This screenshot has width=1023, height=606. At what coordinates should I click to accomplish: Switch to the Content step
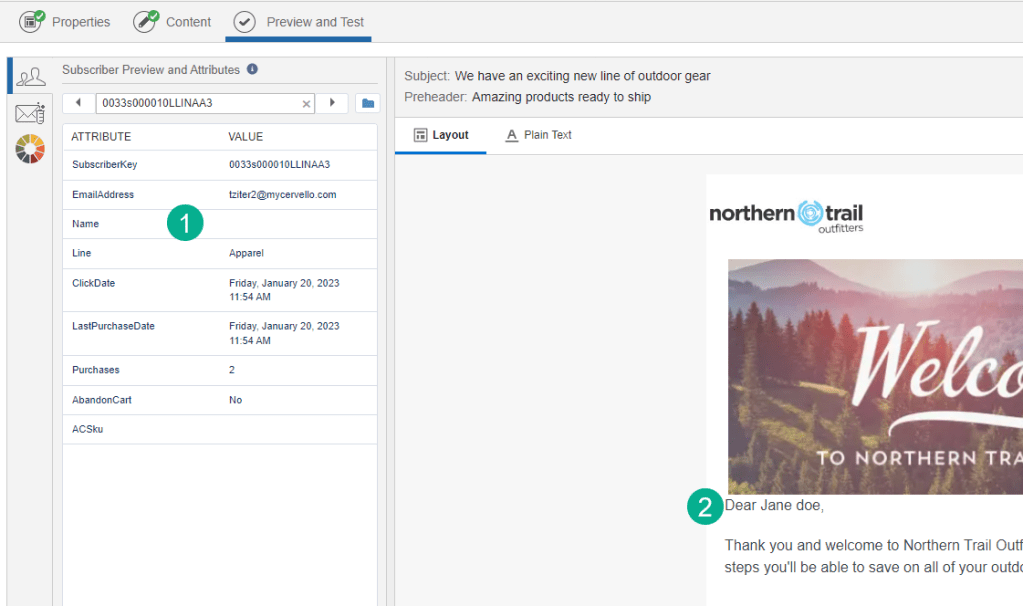pyautogui.click(x=173, y=21)
